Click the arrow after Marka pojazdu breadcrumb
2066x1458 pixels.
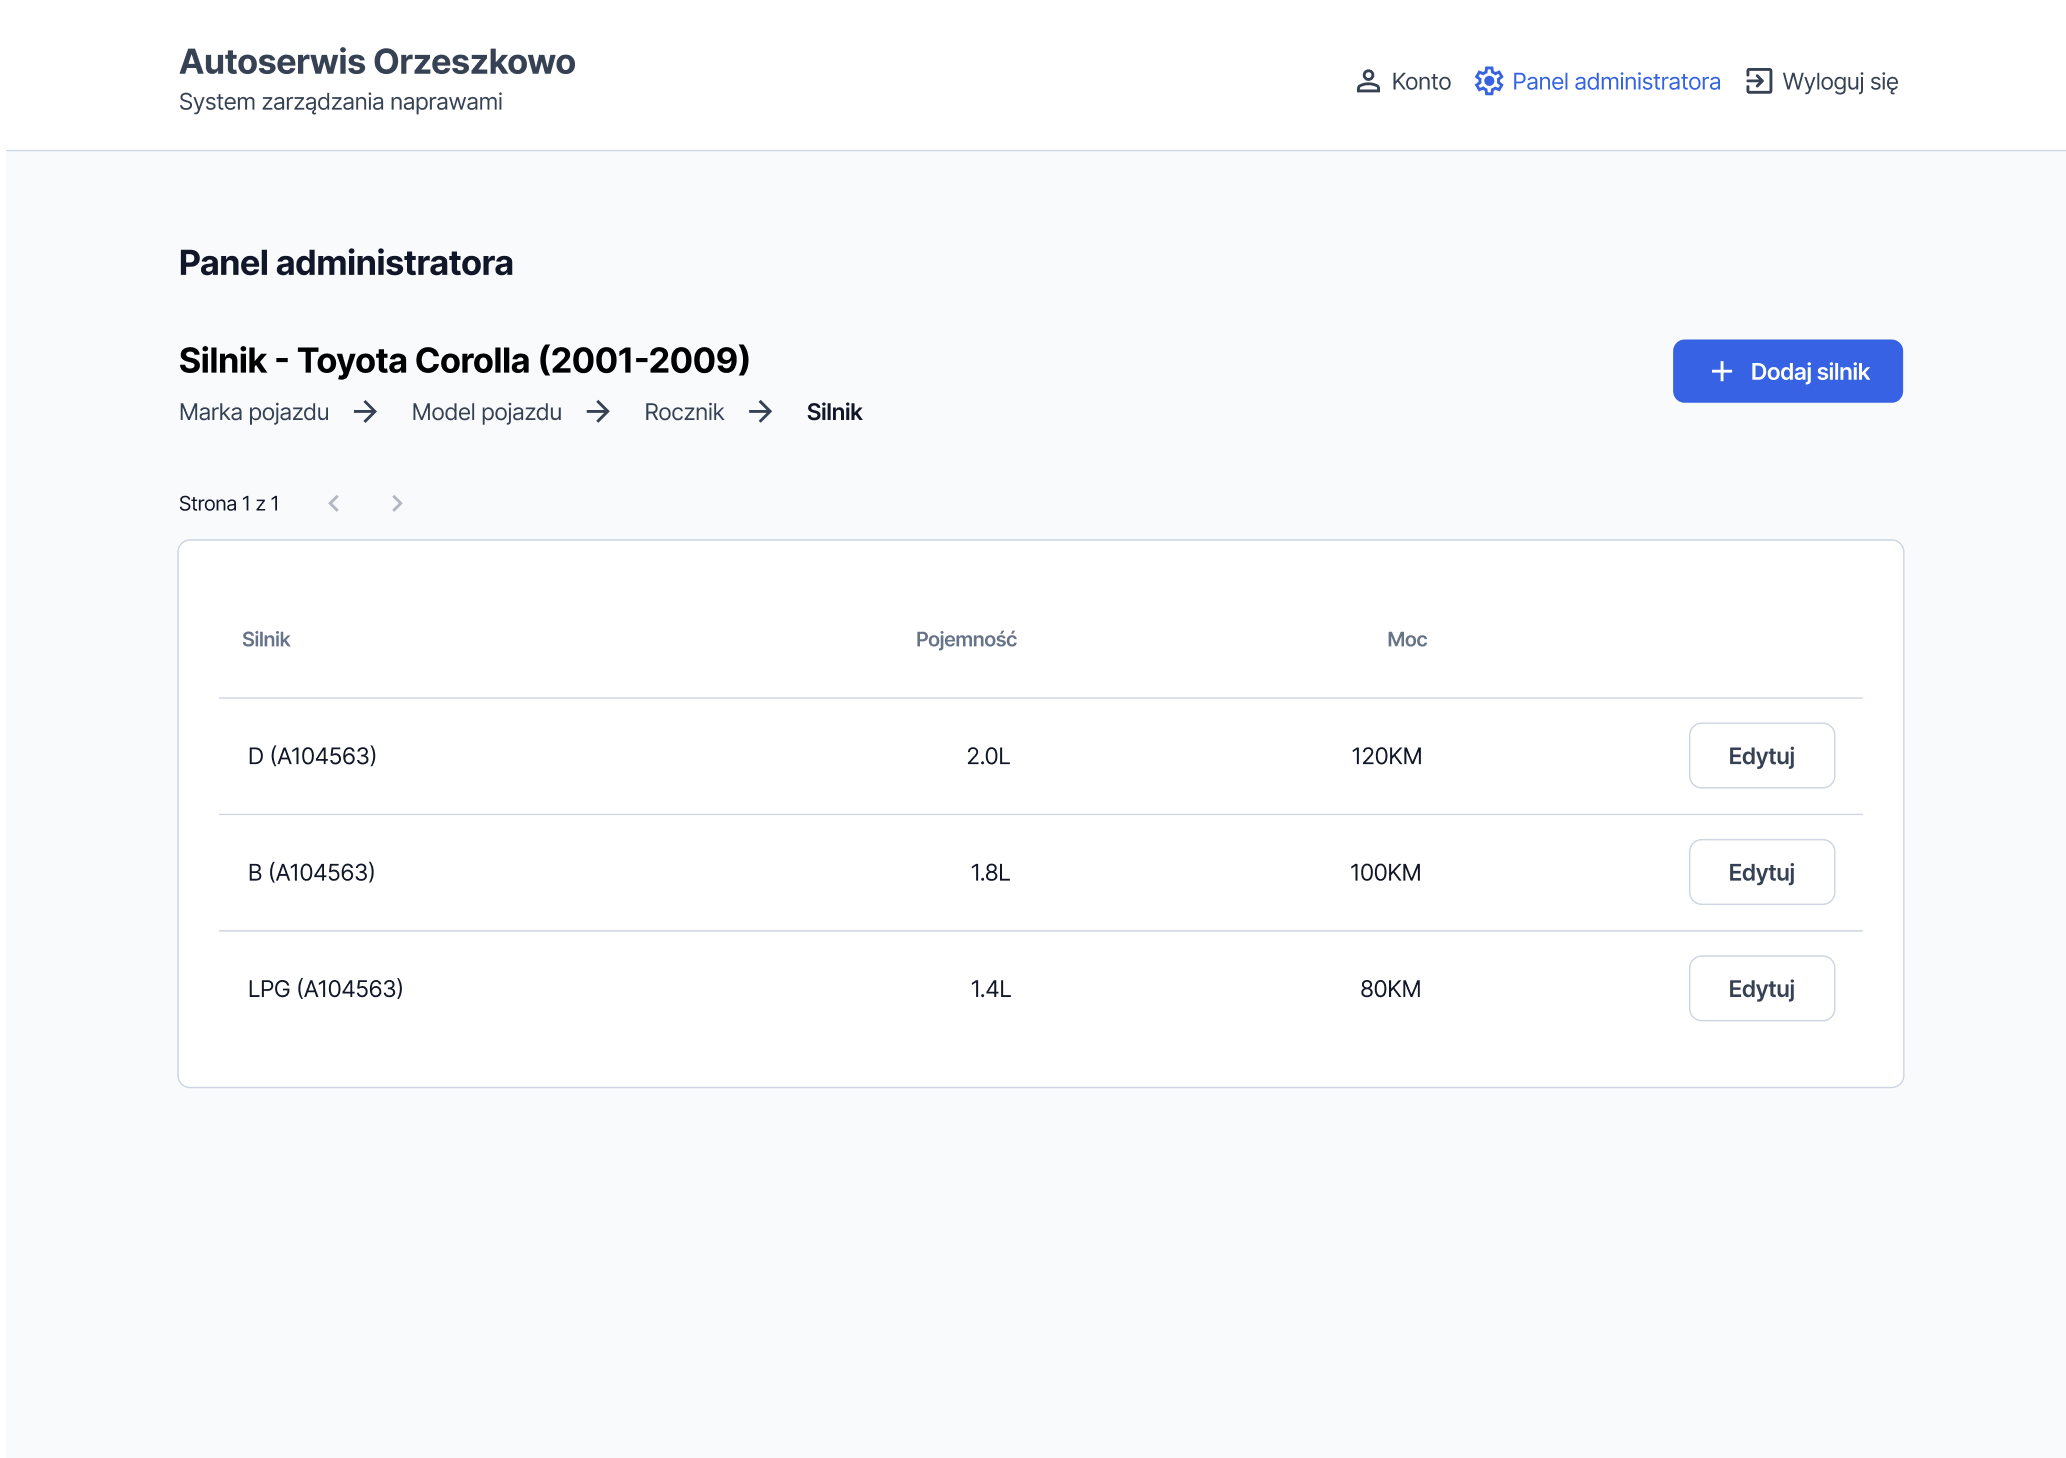pos(365,412)
